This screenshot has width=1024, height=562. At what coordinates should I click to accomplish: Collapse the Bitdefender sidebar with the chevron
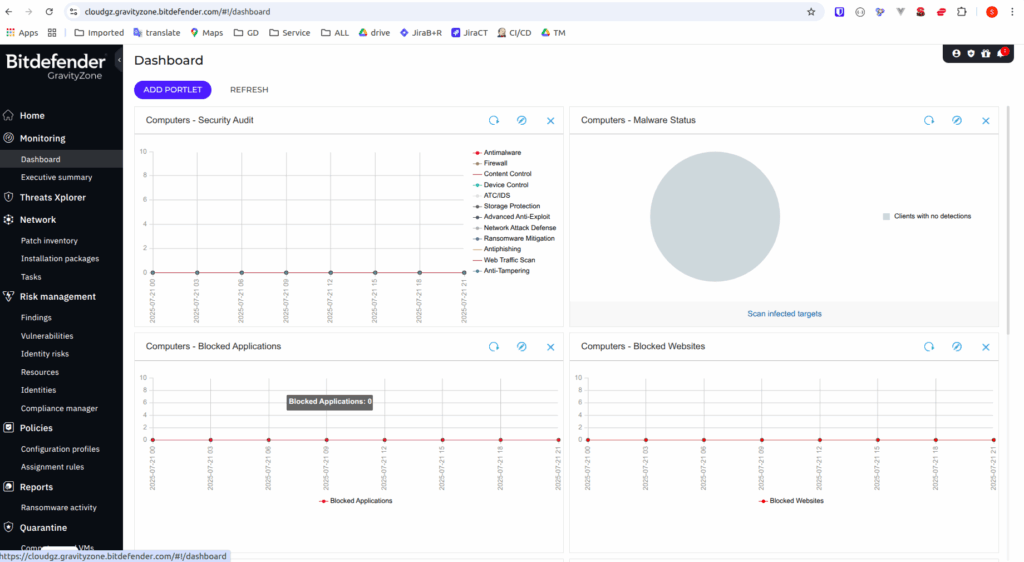click(x=119, y=60)
